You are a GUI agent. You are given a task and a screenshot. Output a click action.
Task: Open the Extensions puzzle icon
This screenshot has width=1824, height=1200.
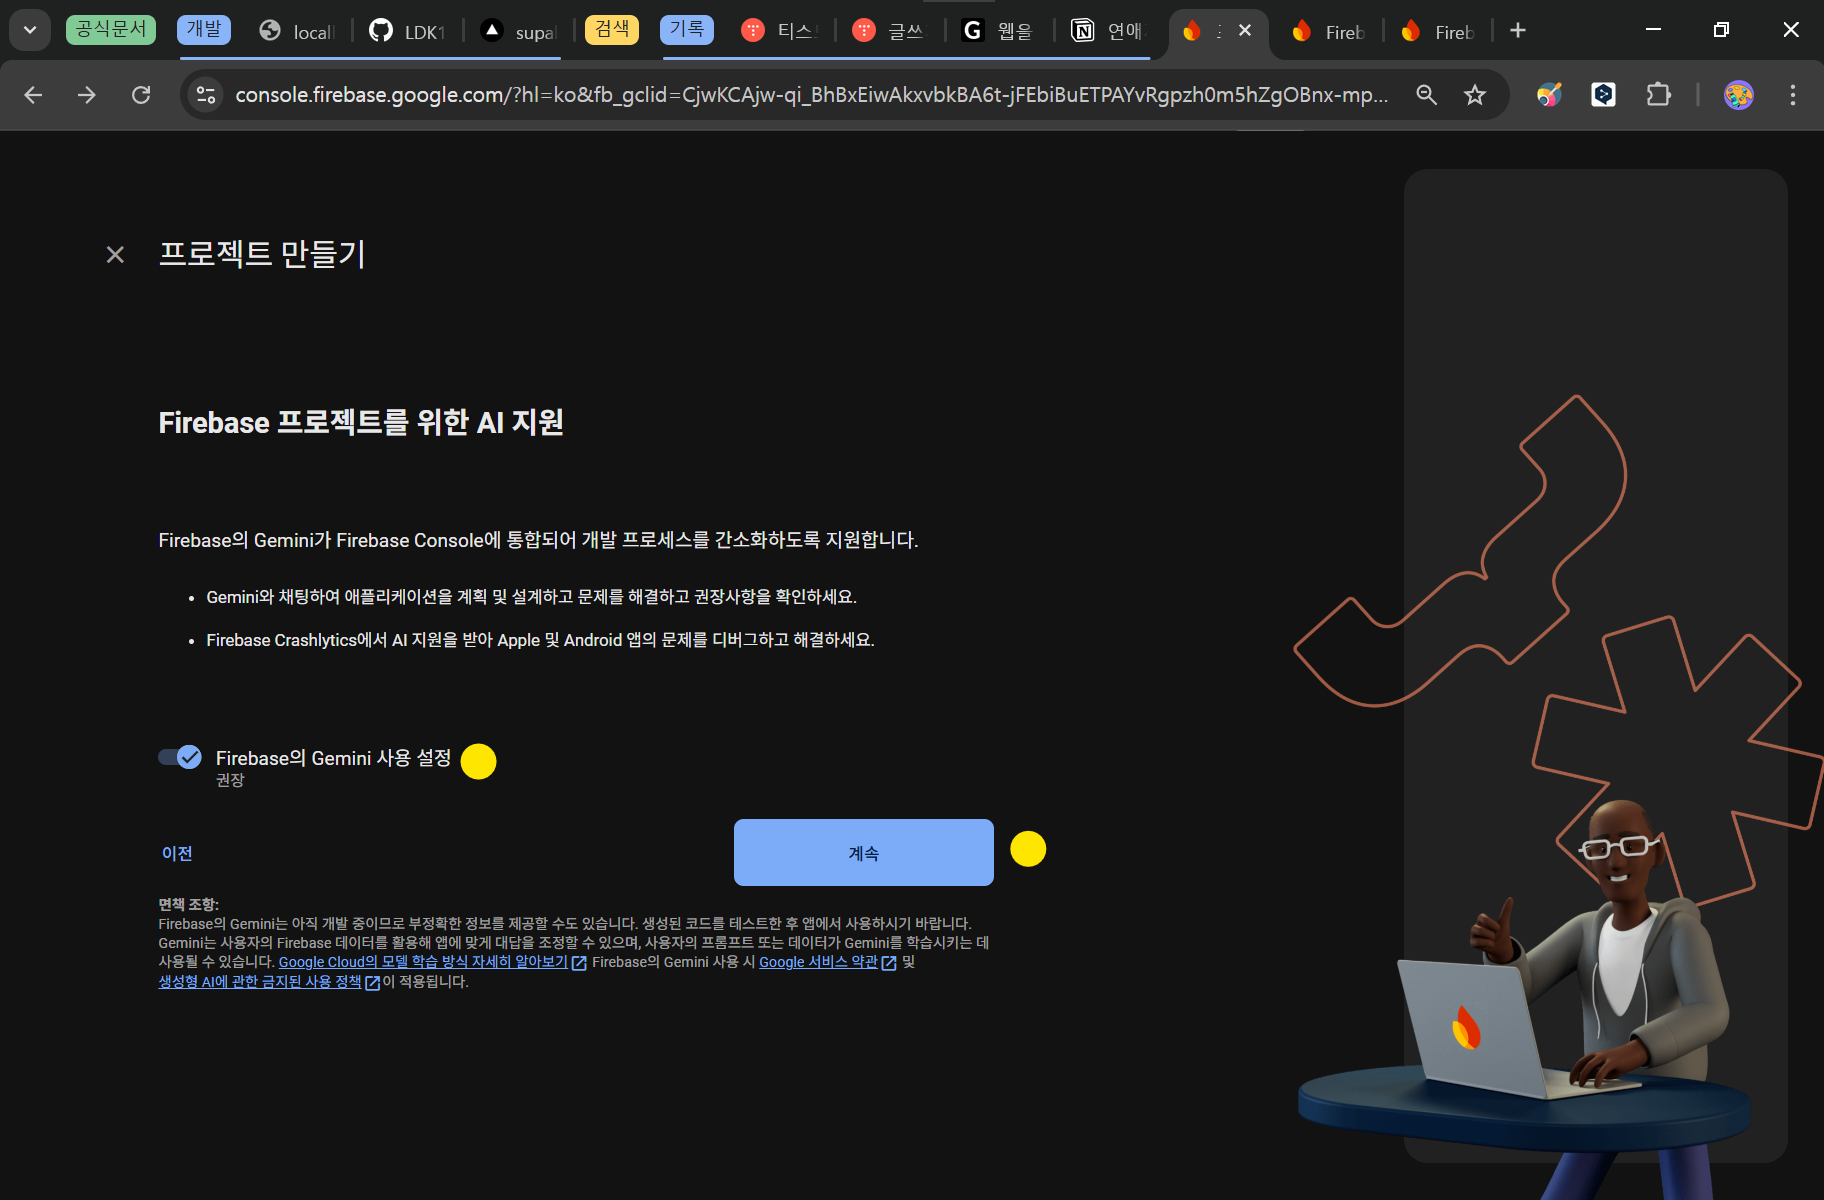(1659, 95)
